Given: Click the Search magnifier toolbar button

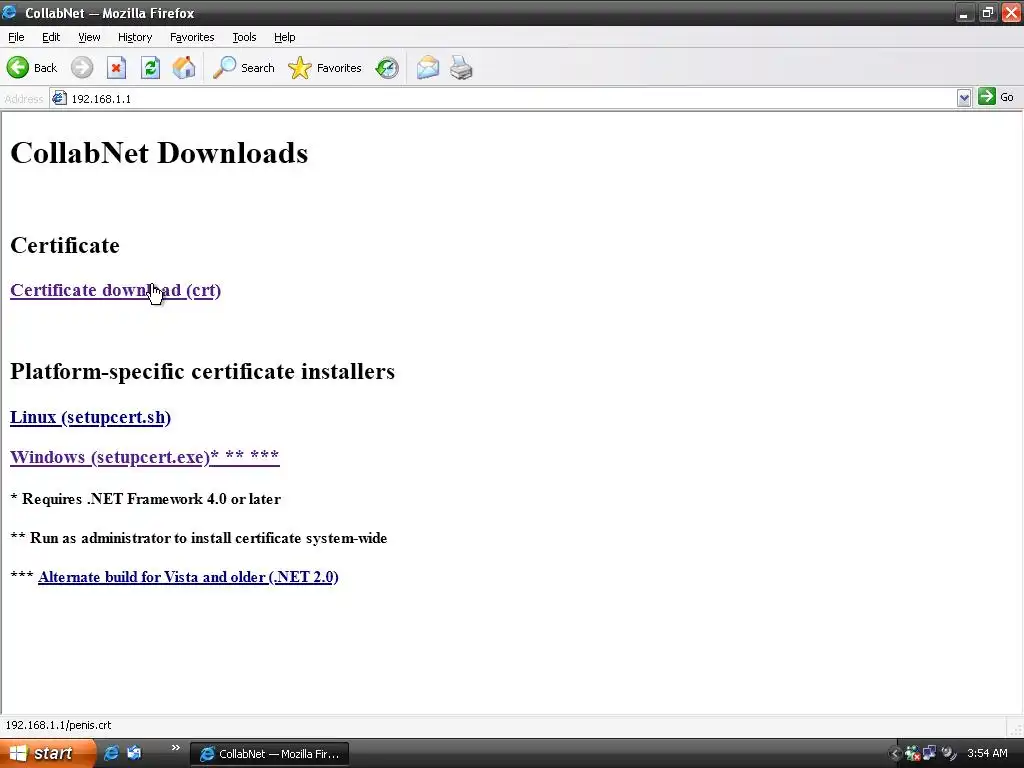Looking at the screenshot, I should coord(244,67).
